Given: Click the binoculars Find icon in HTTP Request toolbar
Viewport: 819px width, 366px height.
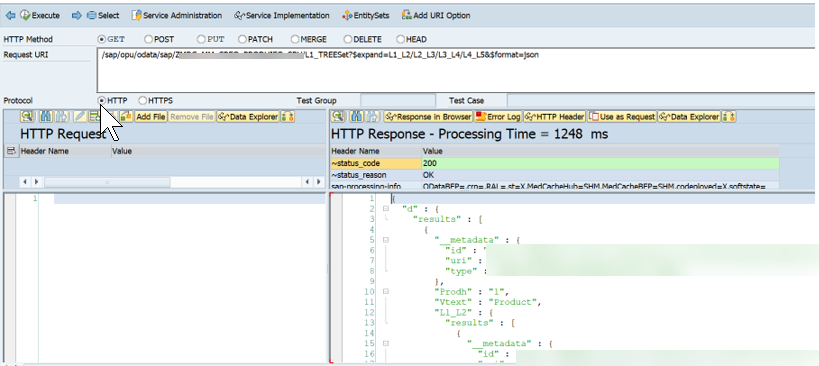Looking at the screenshot, I should click(x=45, y=117).
